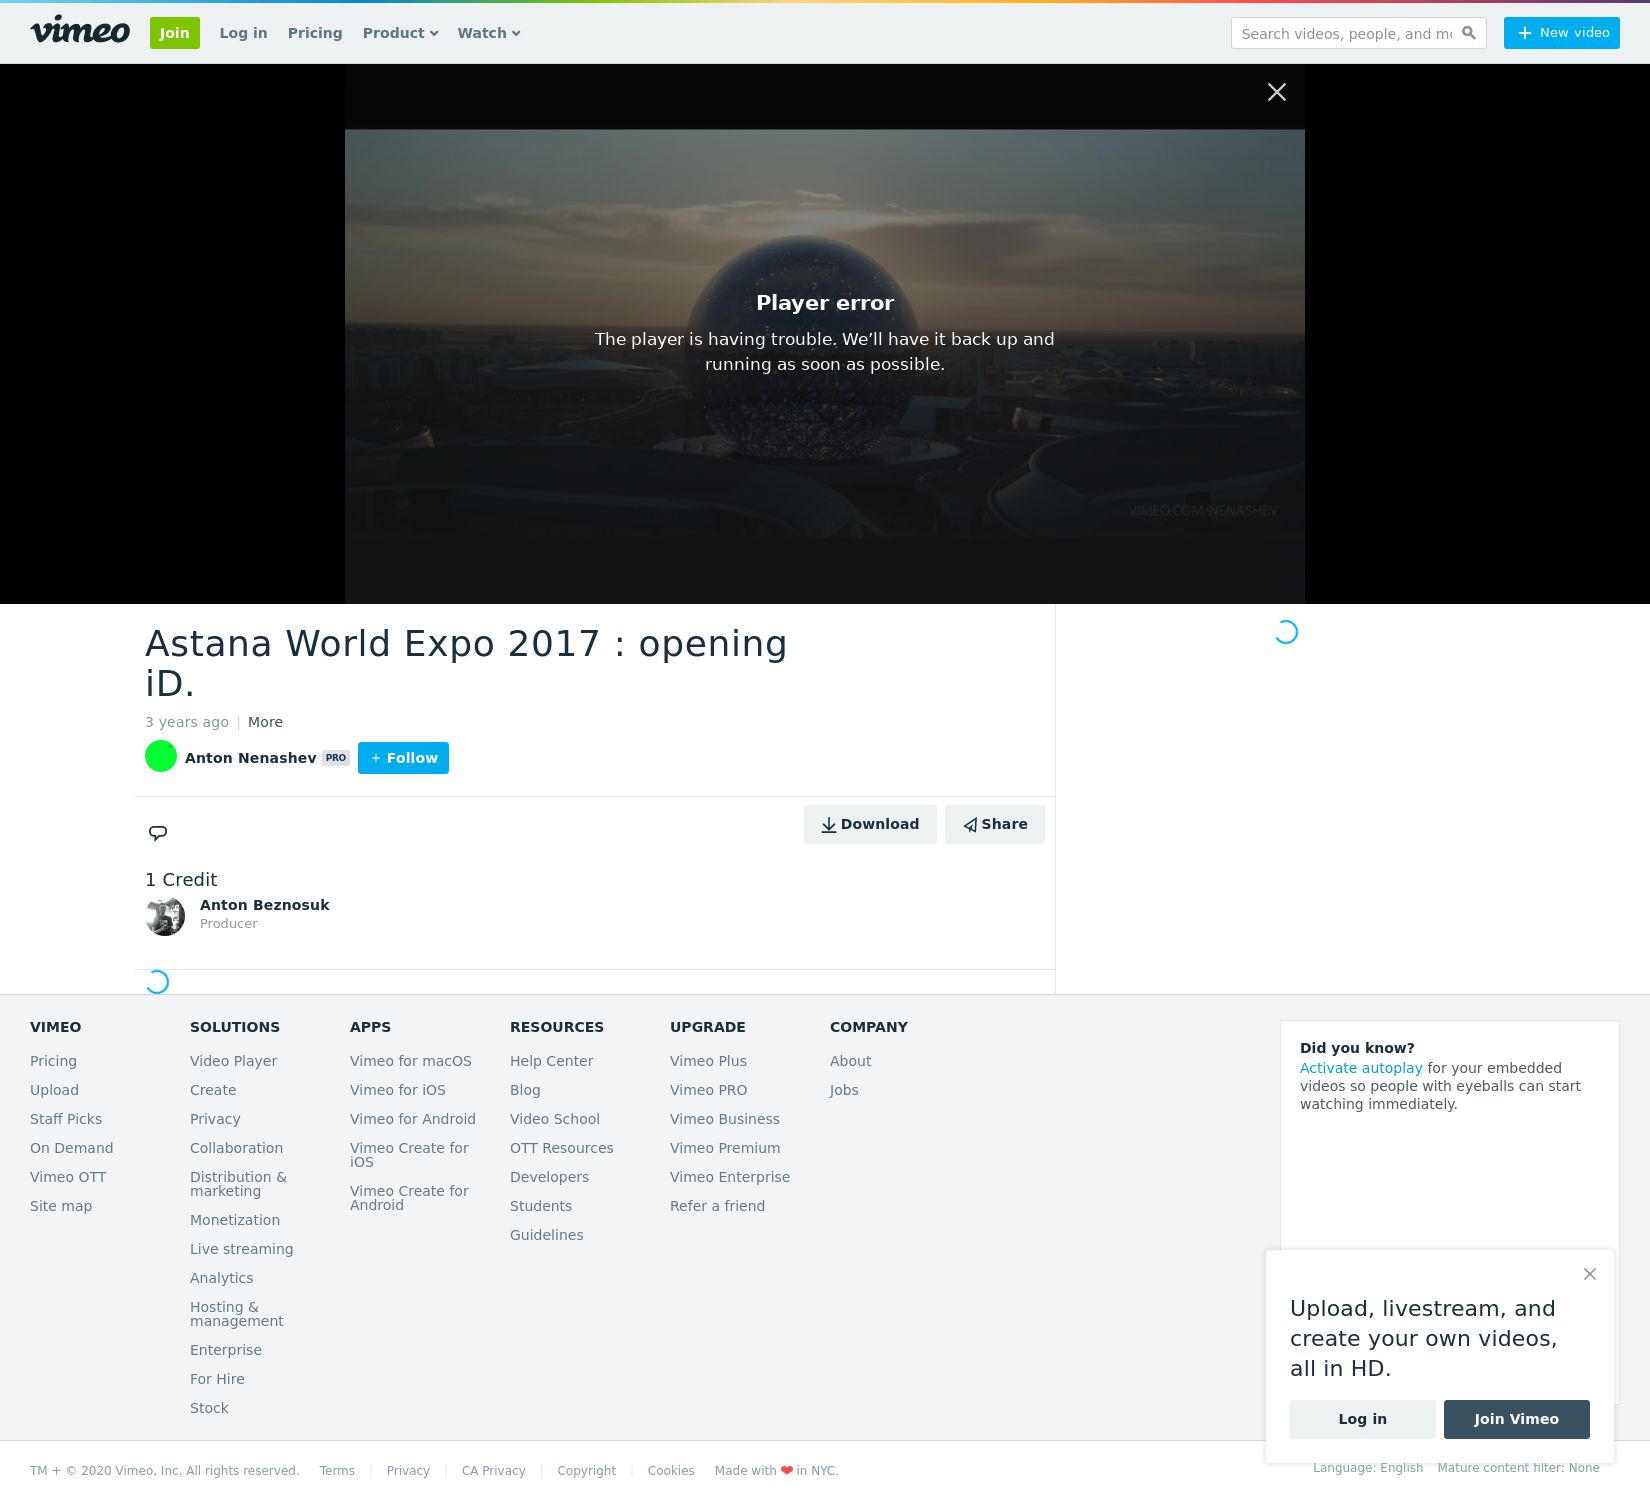The height and width of the screenshot is (1499, 1650).
Task: Share this video
Action: tap(994, 824)
